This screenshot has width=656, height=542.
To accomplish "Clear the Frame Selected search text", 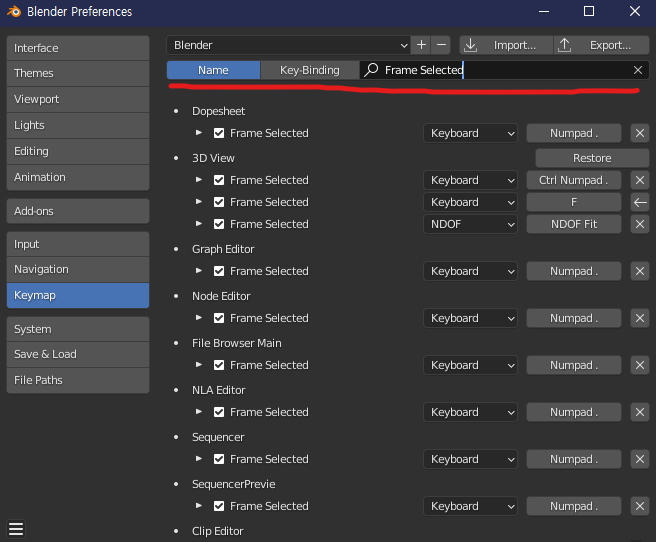I will tap(638, 70).
